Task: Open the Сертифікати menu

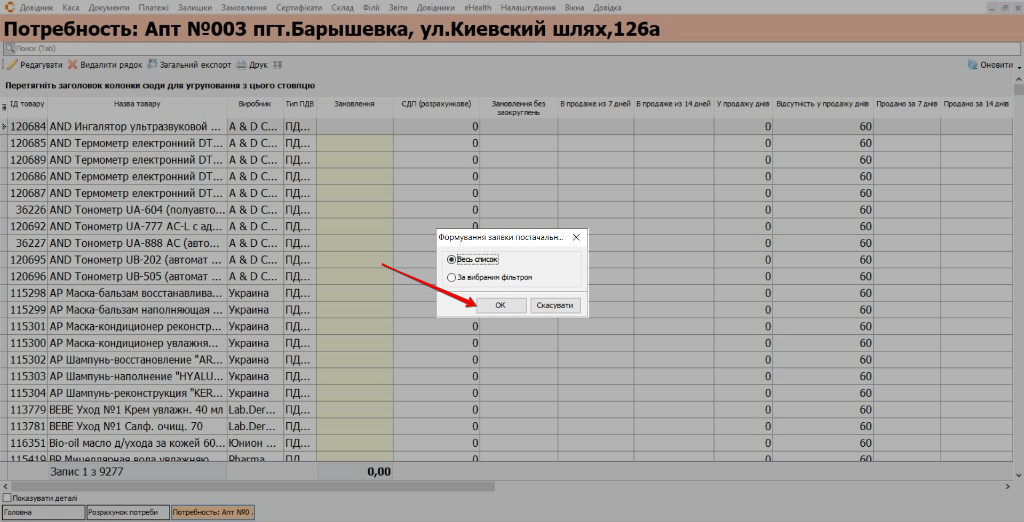Action: [299, 7]
